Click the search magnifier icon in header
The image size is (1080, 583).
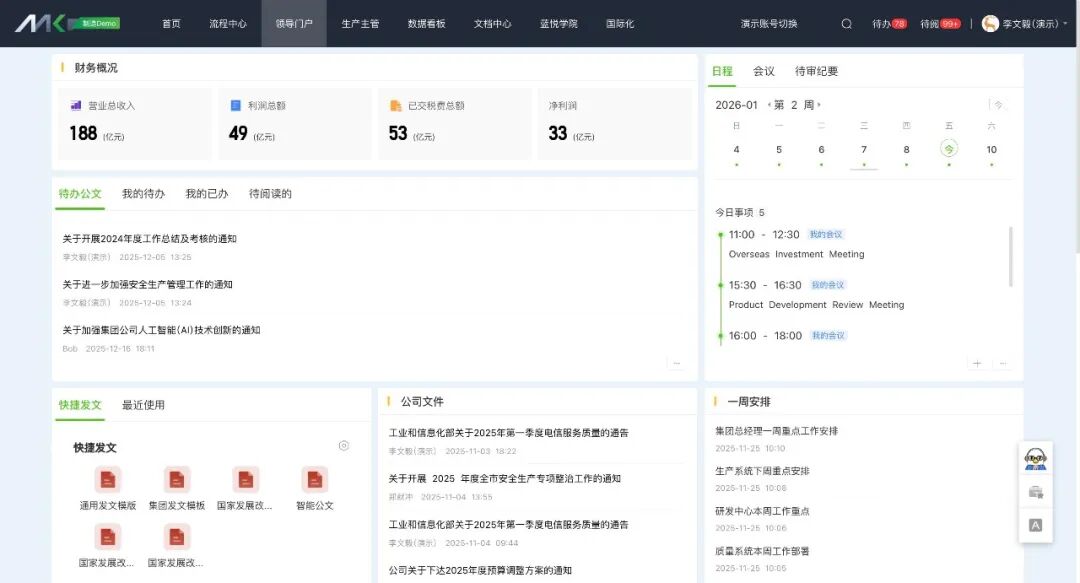(x=847, y=24)
